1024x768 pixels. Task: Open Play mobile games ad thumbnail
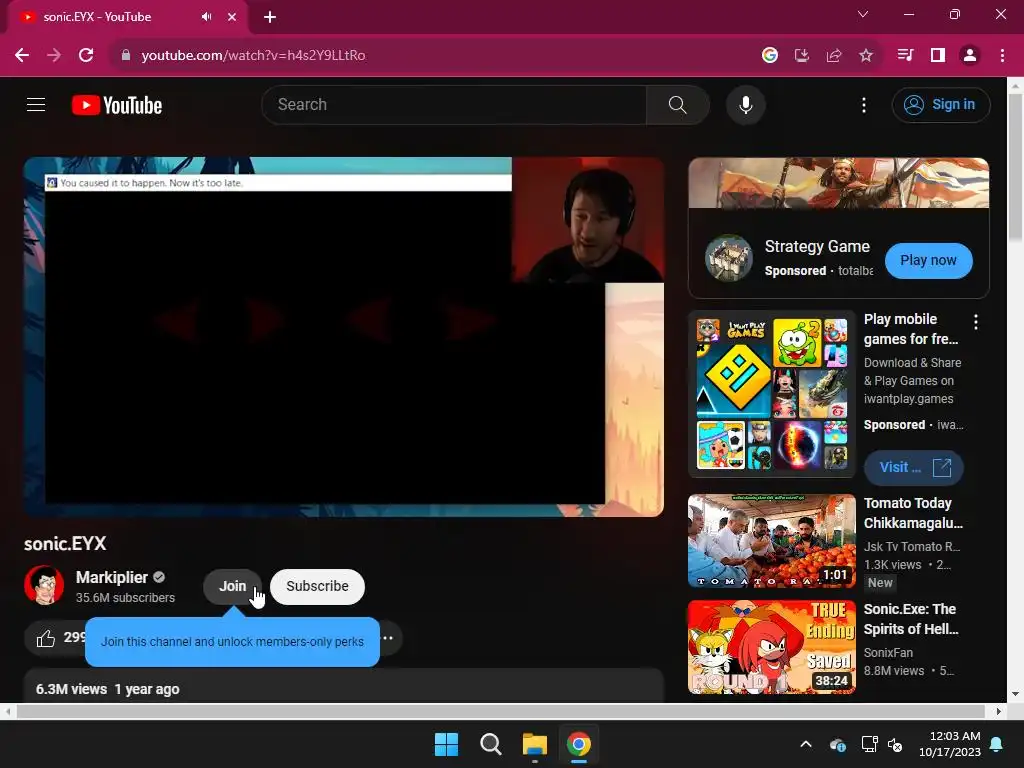[772, 394]
